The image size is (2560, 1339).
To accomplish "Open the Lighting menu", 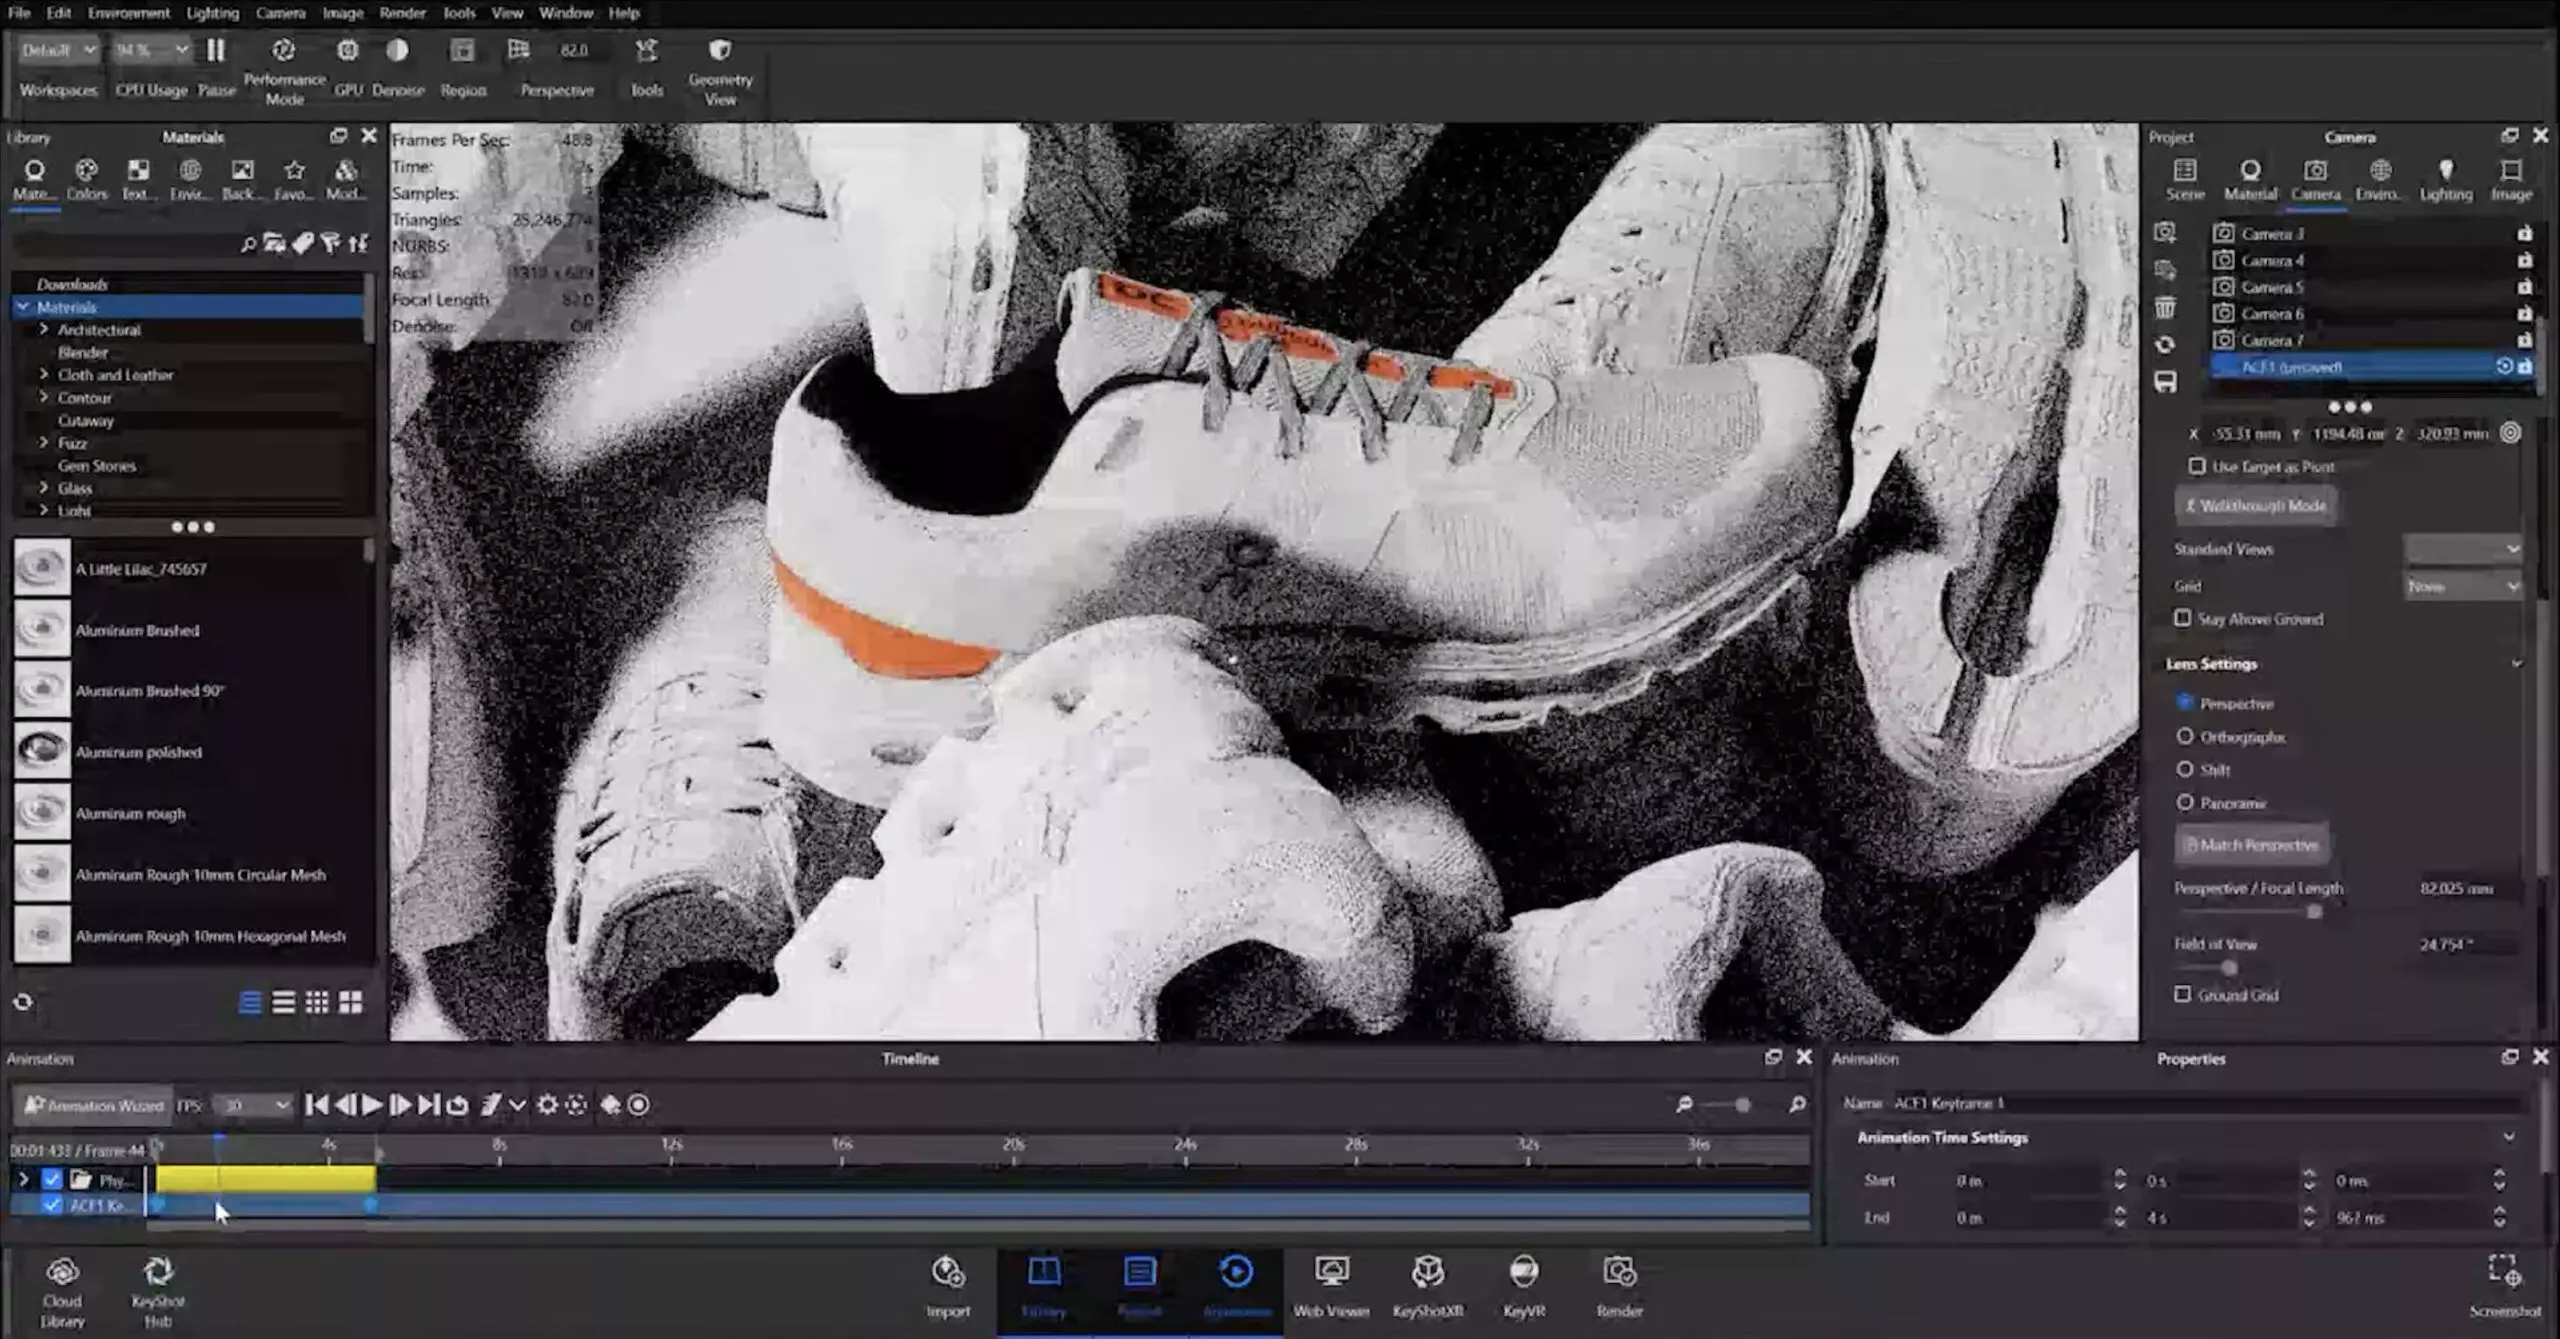I will point(212,13).
